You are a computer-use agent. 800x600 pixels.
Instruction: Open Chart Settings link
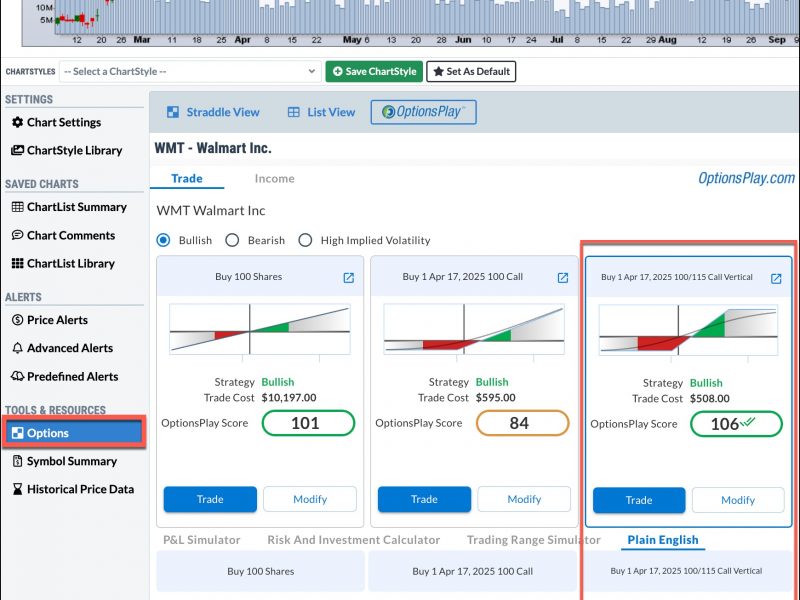pyautogui.click(x=64, y=122)
